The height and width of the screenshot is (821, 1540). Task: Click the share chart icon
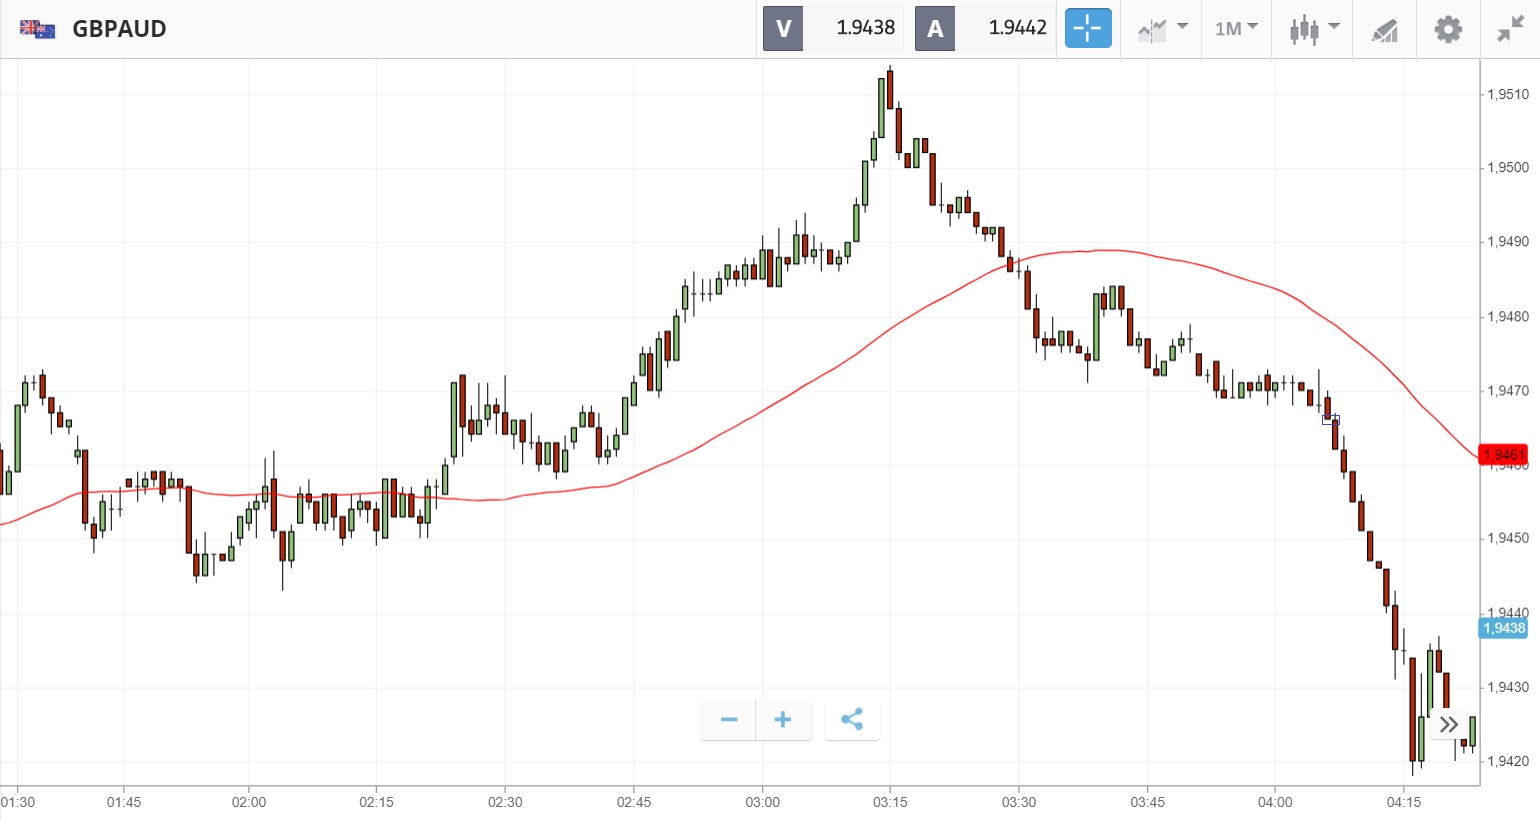852,720
